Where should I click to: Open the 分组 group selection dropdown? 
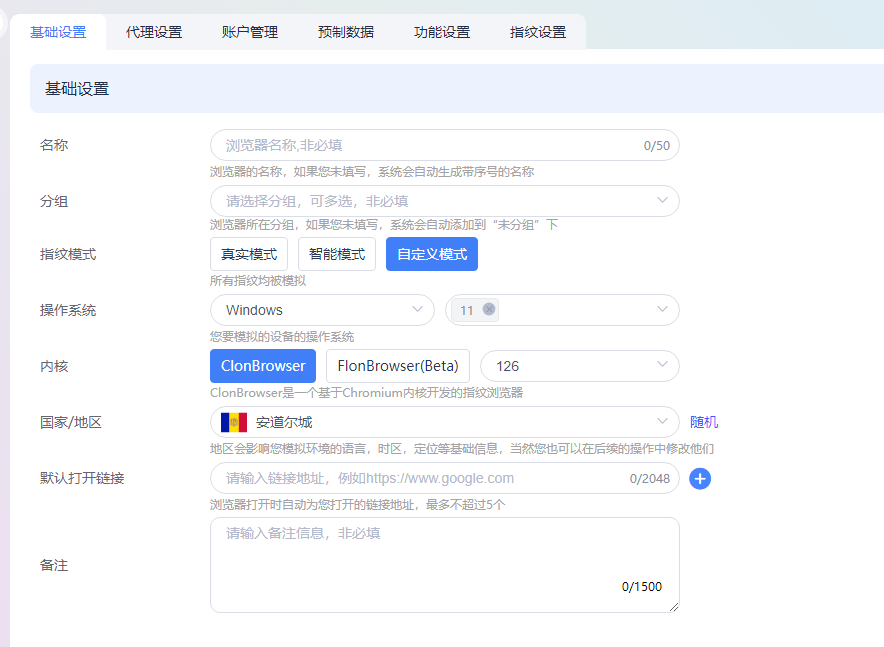[444, 201]
